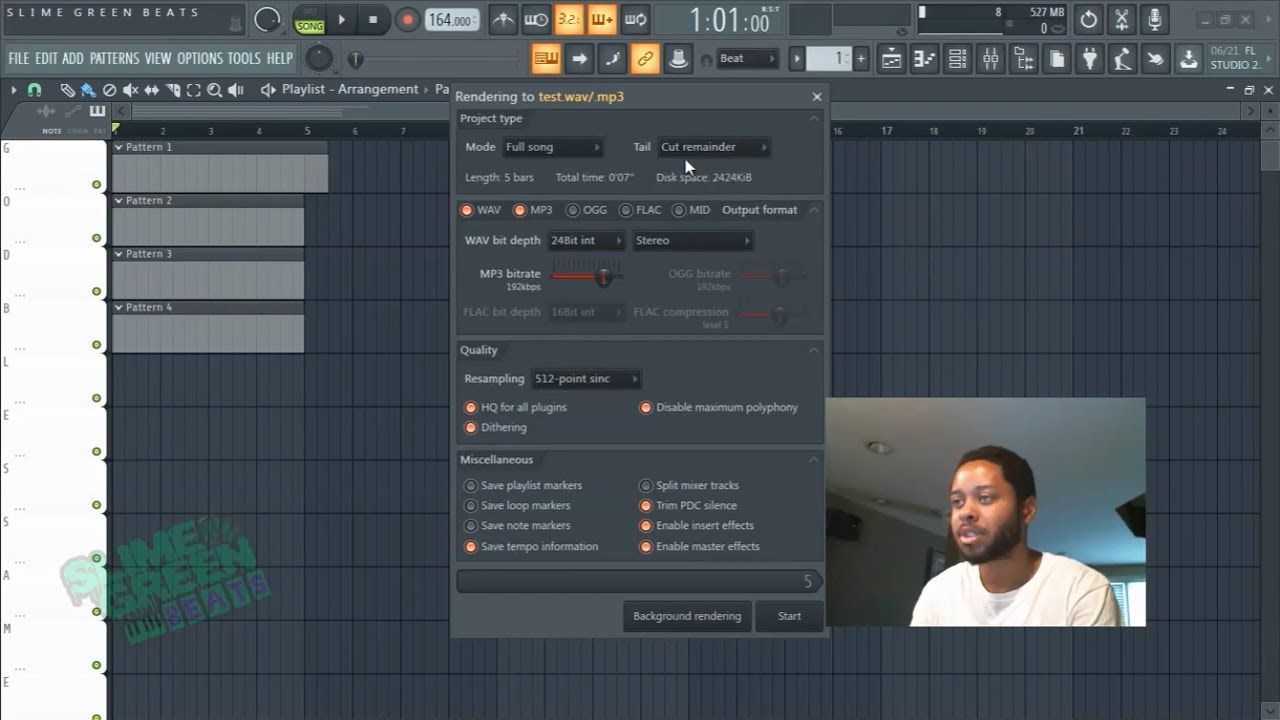Toggle the orange link icon
1280x720 pixels.
click(x=645, y=59)
